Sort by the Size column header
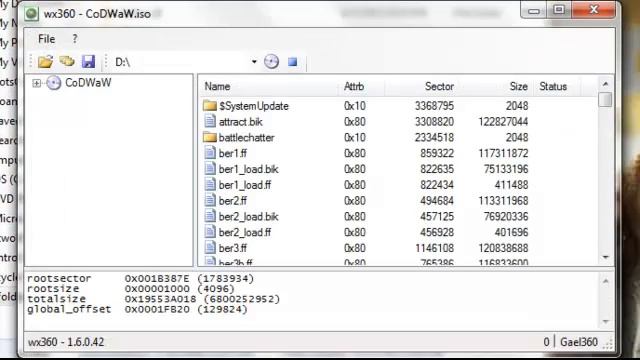Viewport: 640px width, 360px height. tap(518, 87)
